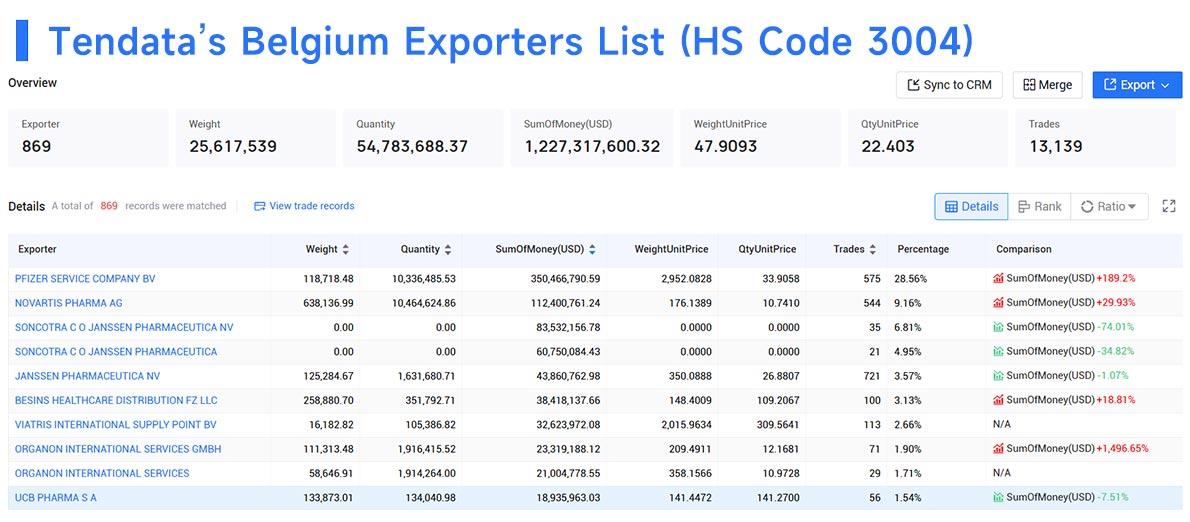Click comparison icon next to -1.07%
The image size is (1190, 522).
point(998,376)
